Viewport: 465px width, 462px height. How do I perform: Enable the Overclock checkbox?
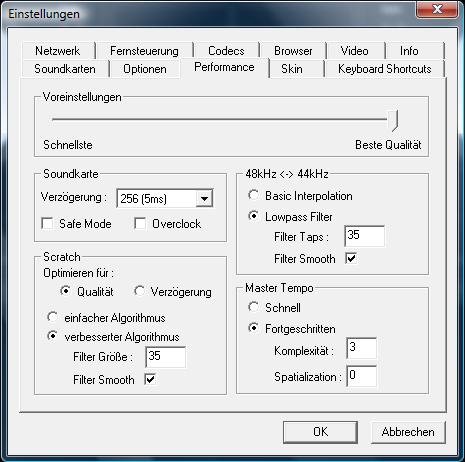click(140, 223)
